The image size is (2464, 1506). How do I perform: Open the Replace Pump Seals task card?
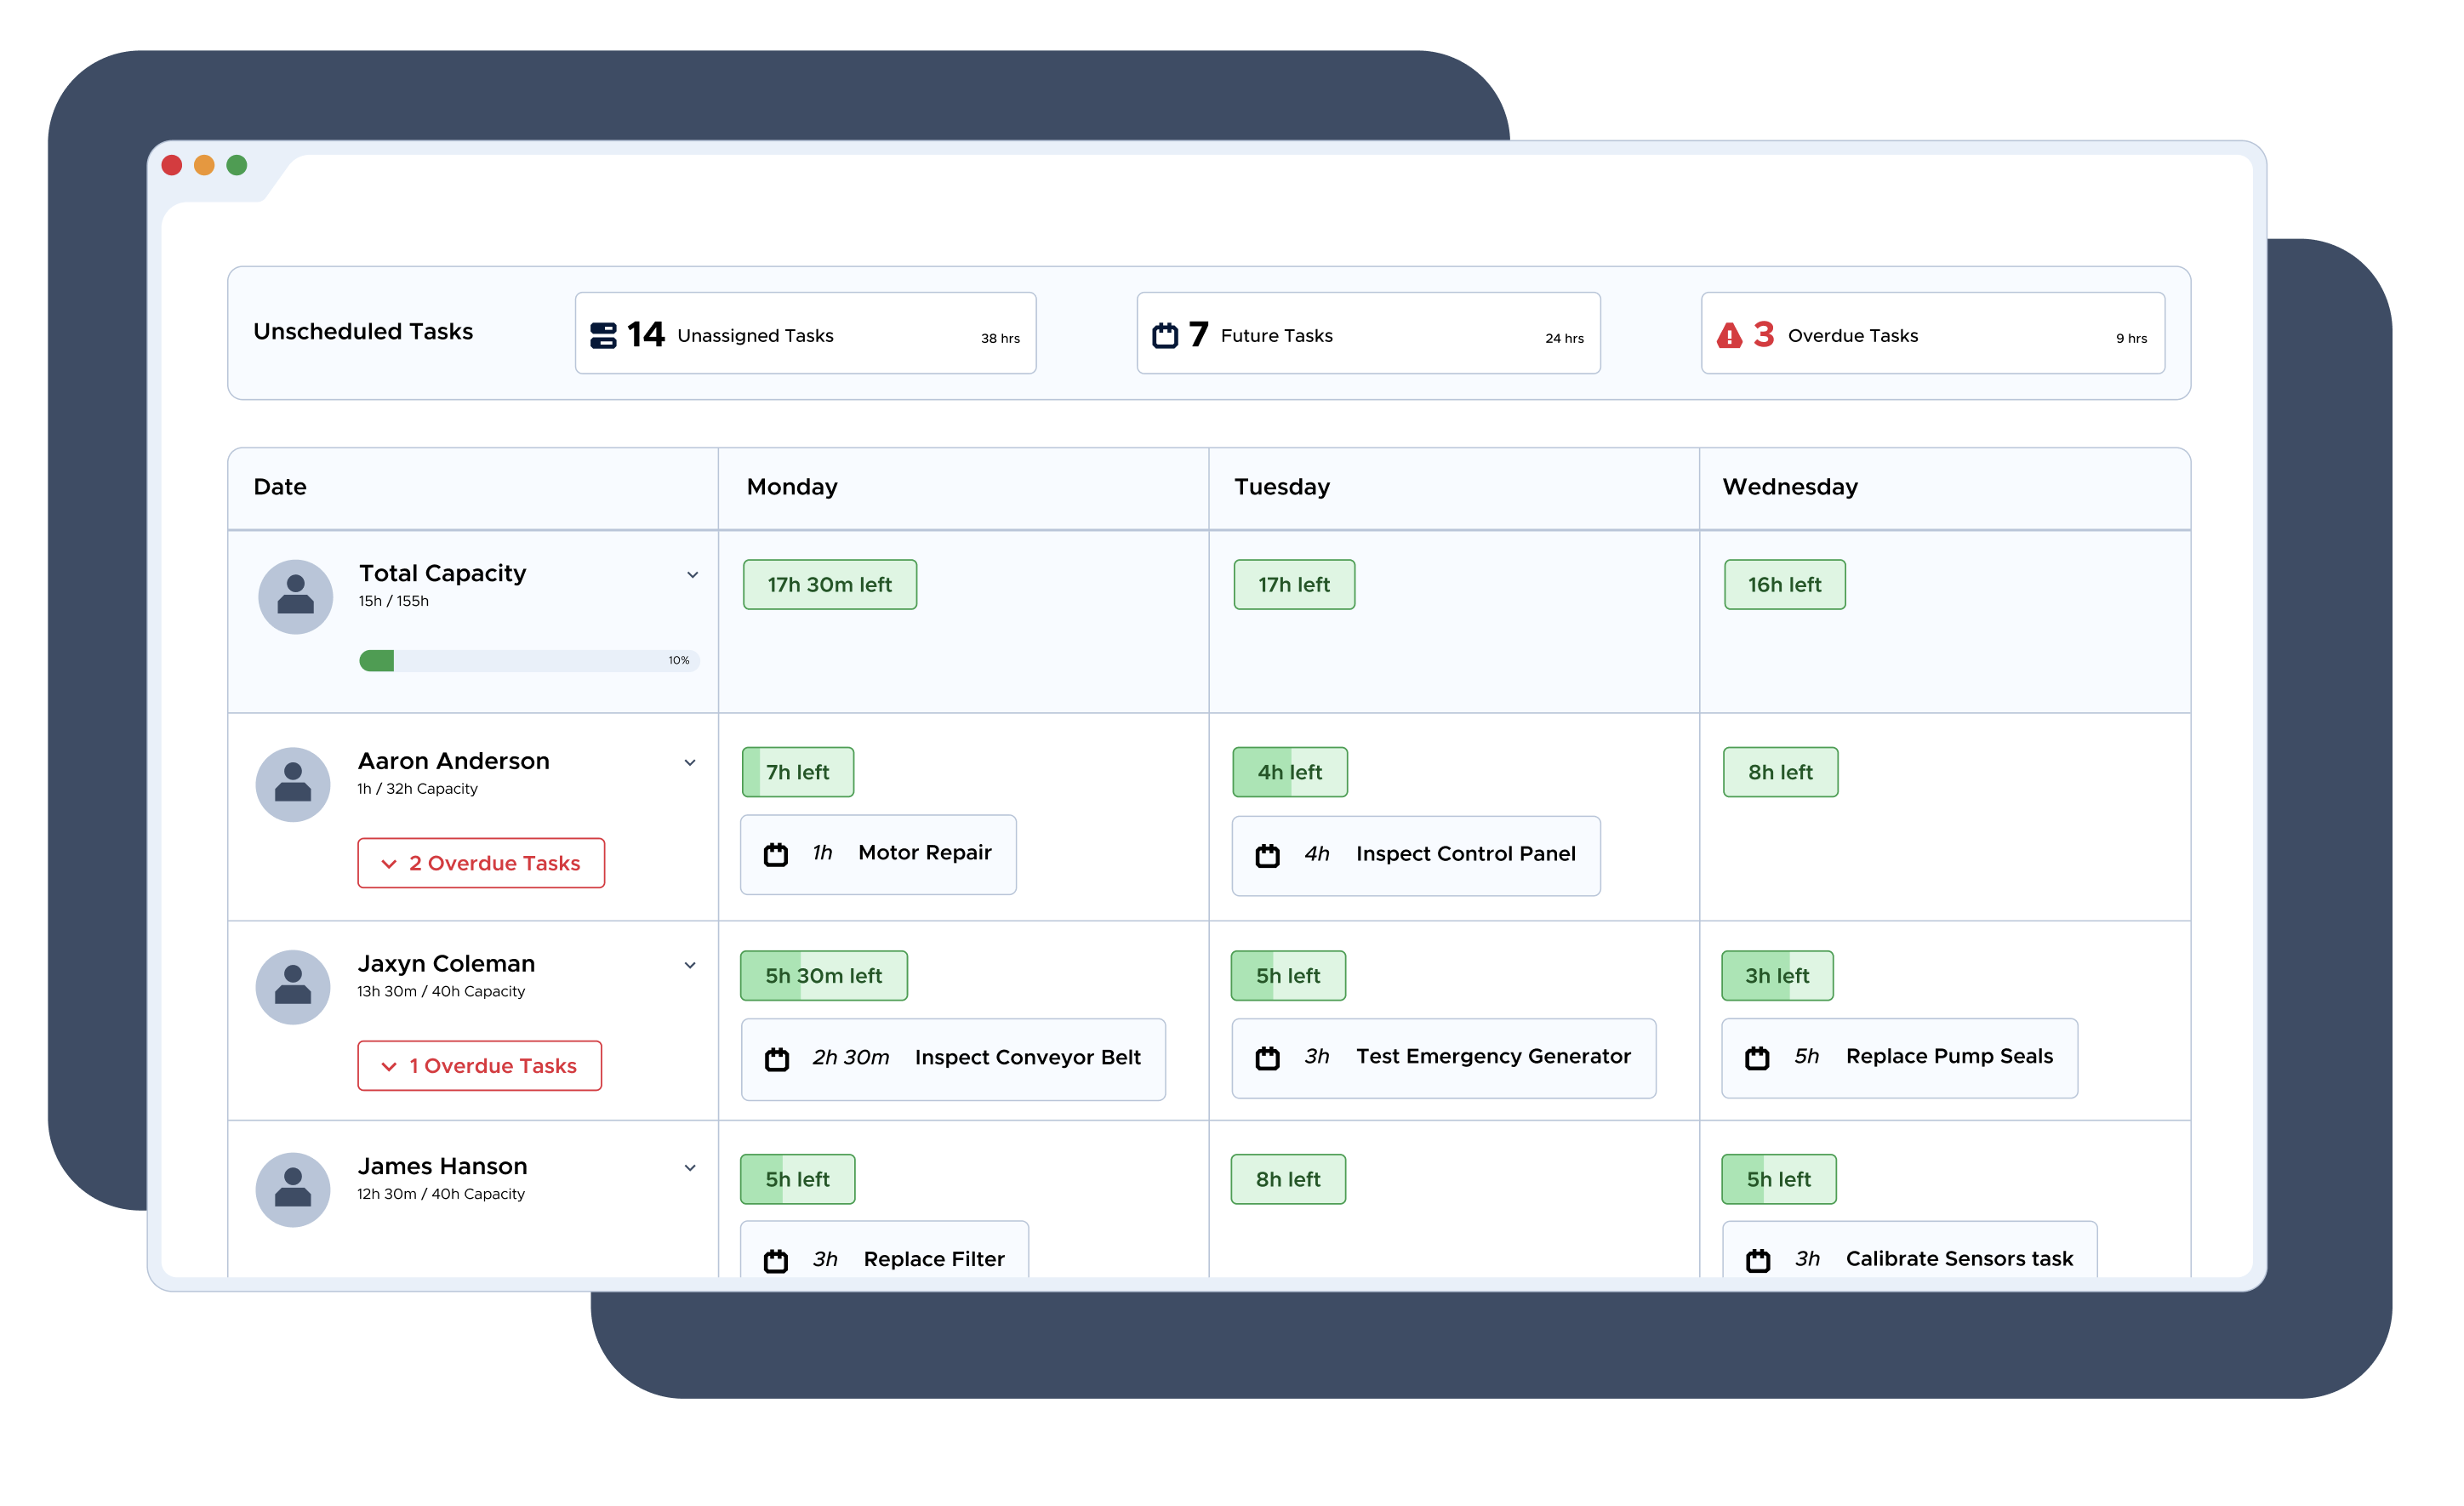tap(1899, 1058)
